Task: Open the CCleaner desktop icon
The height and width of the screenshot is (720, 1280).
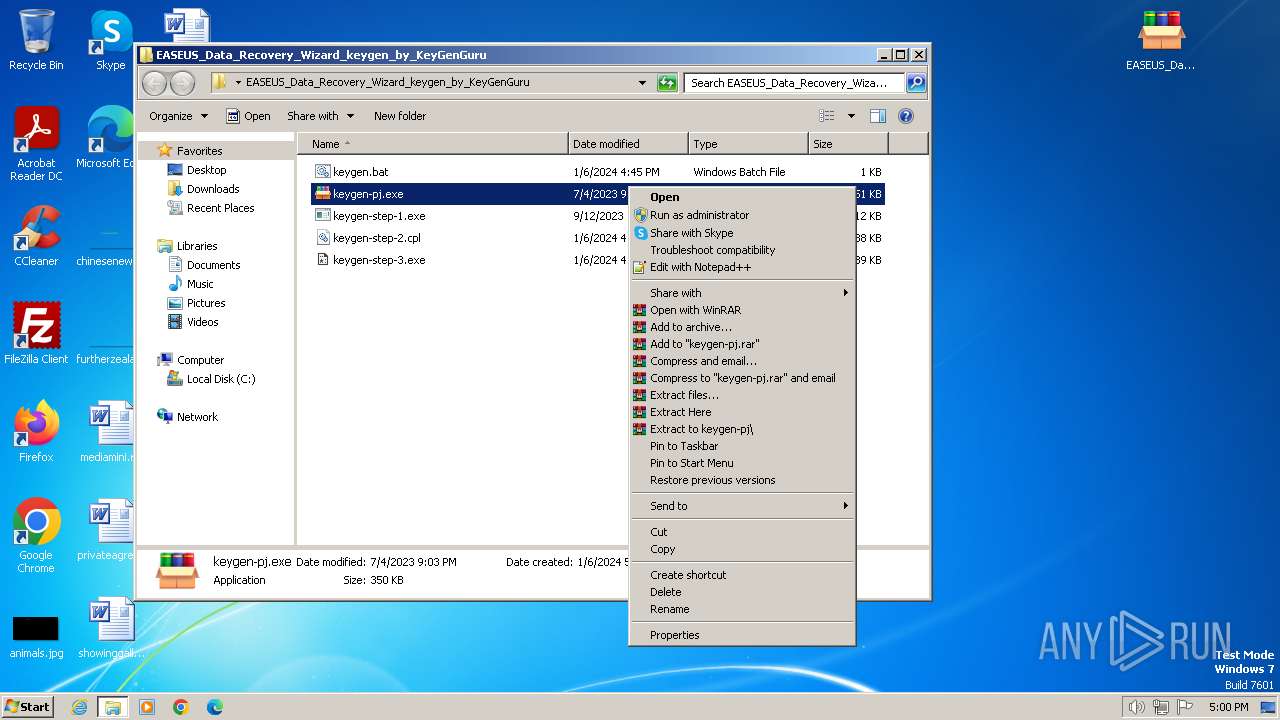Action: point(36,236)
